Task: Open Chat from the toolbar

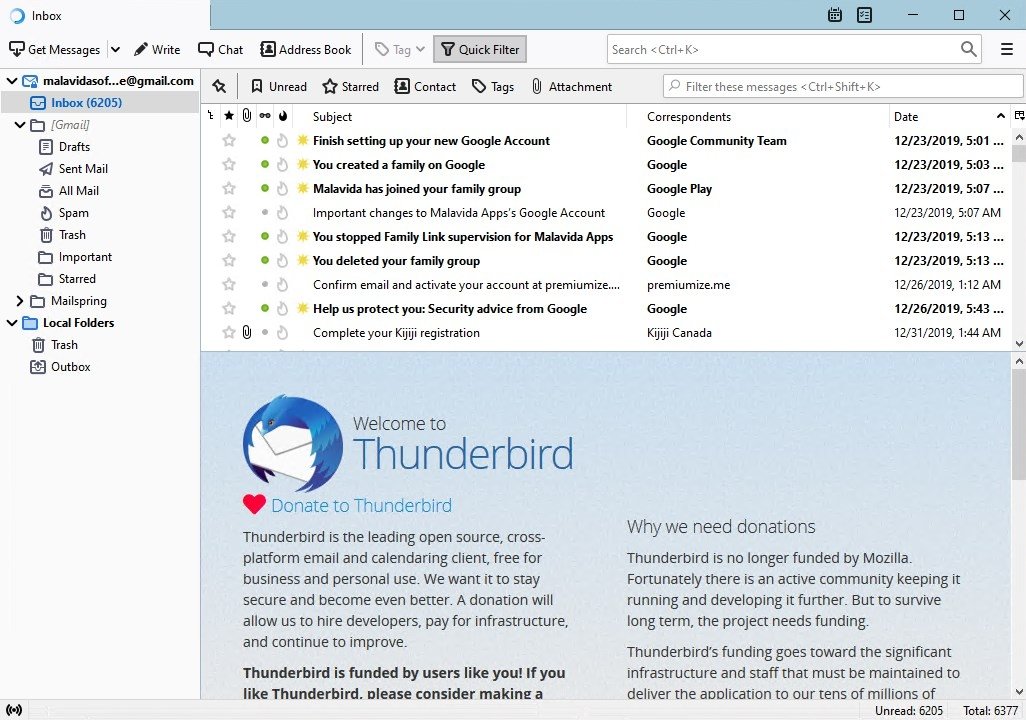Action: 221,50
